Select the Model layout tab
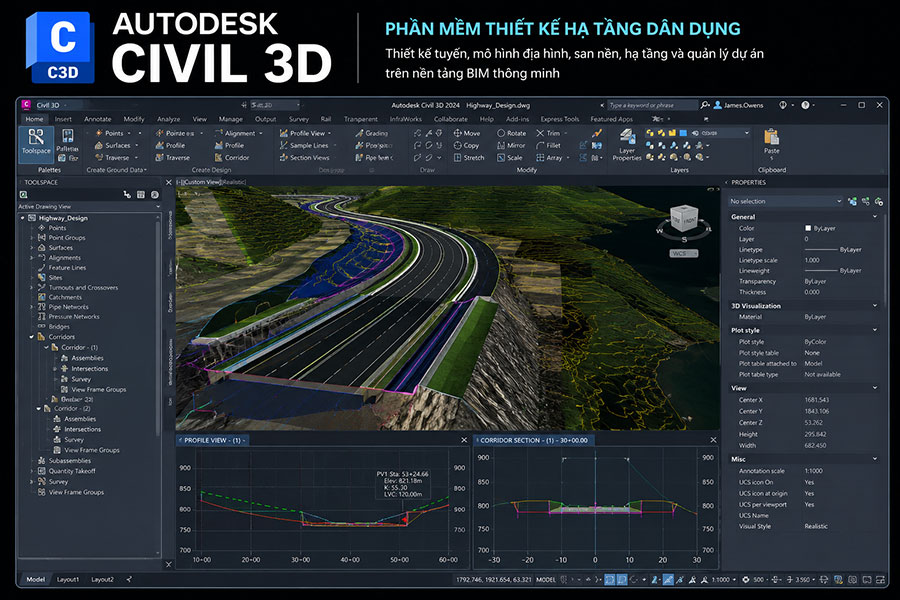900x600 pixels. tap(36, 580)
